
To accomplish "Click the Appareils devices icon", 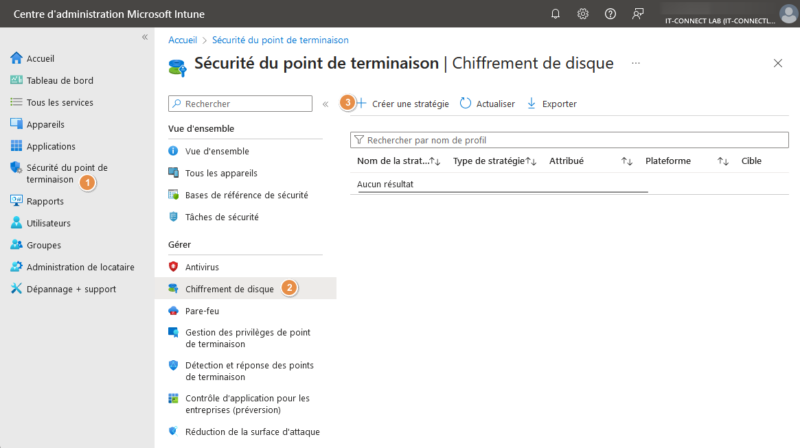I will point(16,124).
